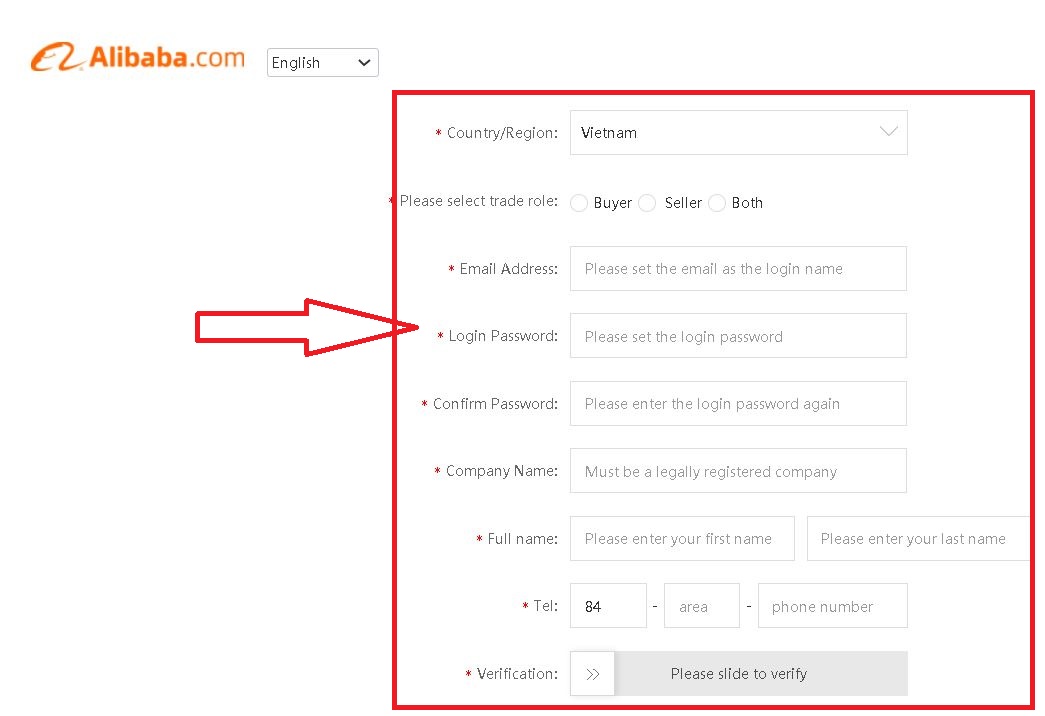1045x716 pixels.
Task: Click the Login Password label text
Action: tap(503, 336)
